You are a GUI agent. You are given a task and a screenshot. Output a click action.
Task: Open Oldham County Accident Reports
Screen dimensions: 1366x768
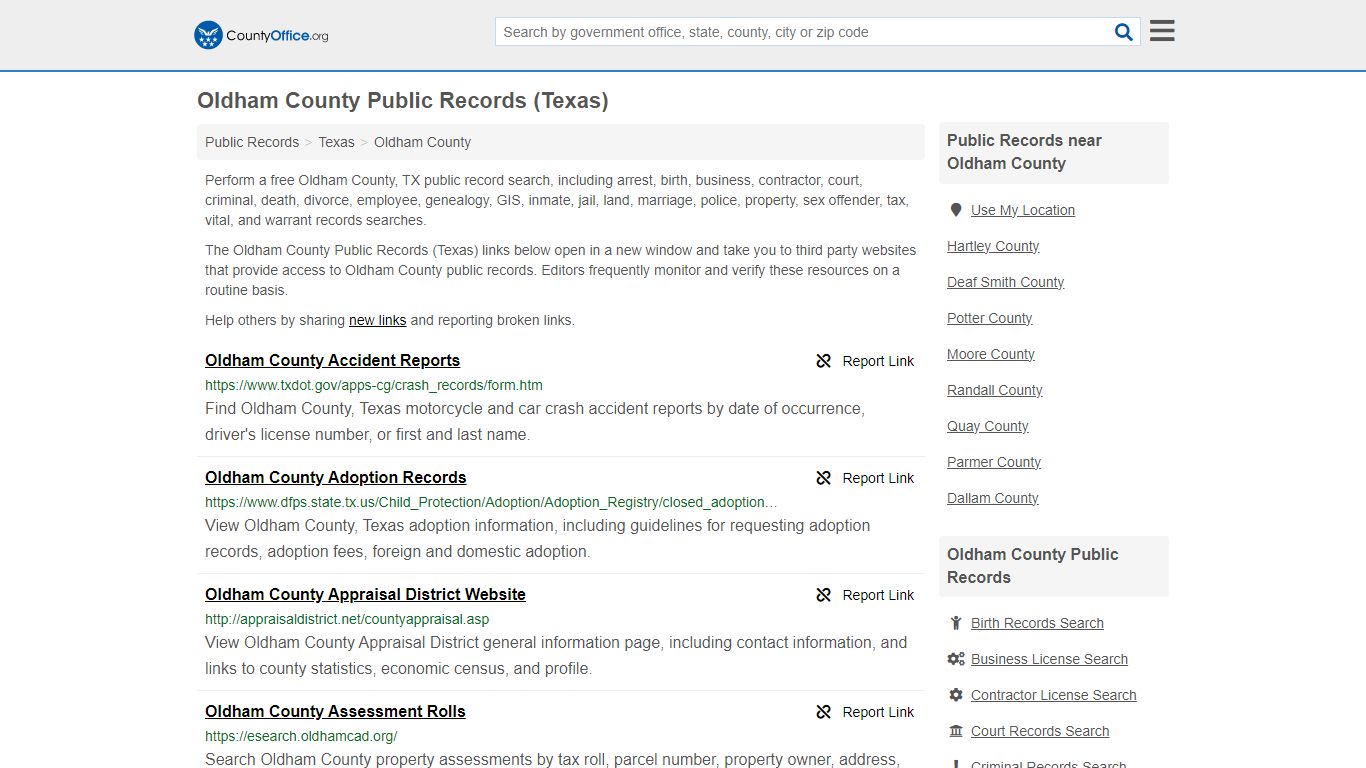tap(332, 361)
